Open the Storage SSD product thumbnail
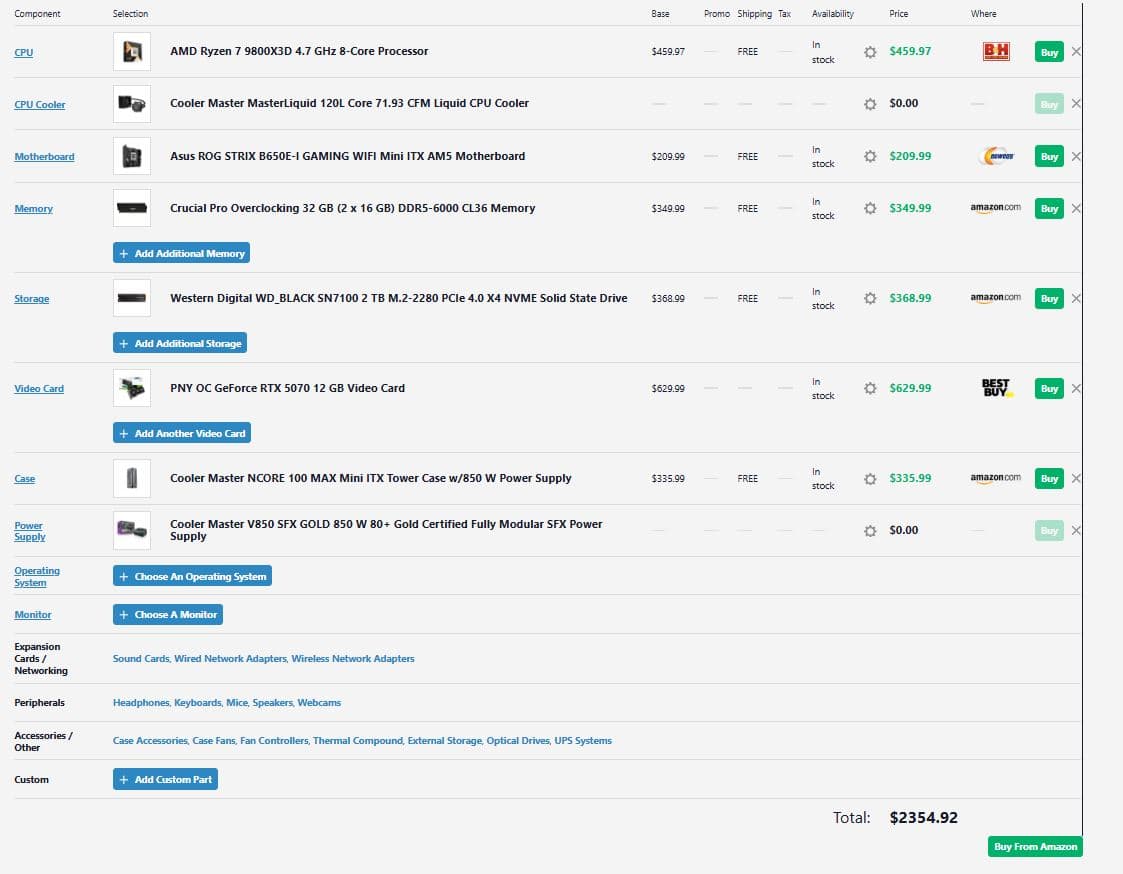This screenshot has width=1123, height=874. [x=132, y=298]
